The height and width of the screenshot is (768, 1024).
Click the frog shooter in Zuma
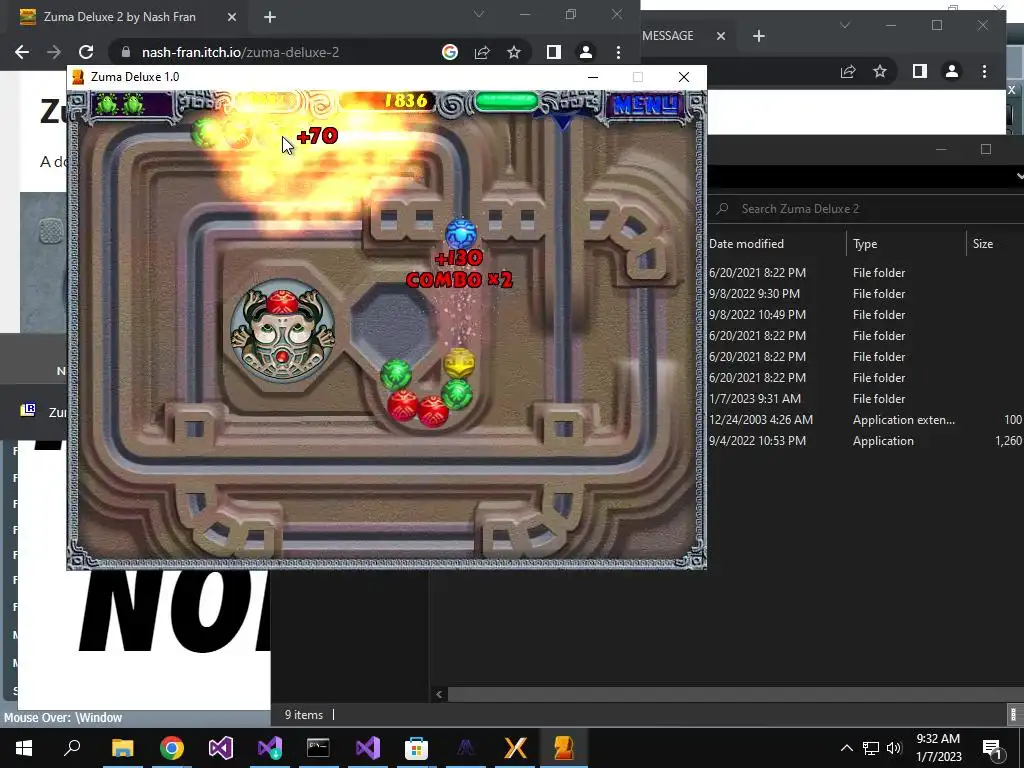click(283, 331)
